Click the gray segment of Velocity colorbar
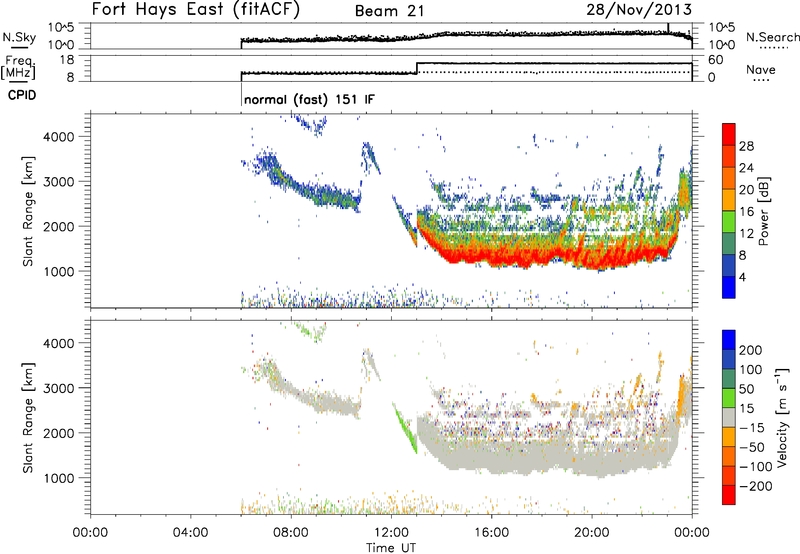The height and width of the screenshot is (554, 800). 729,417
